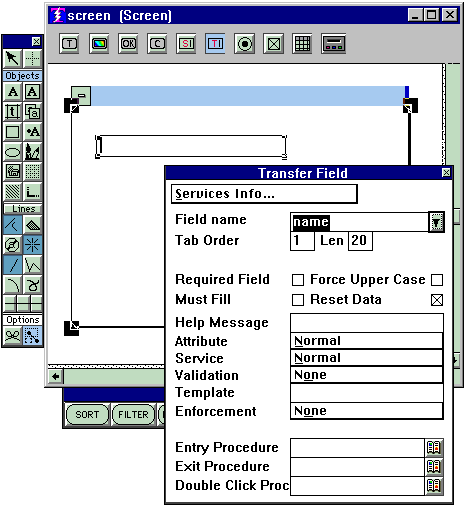Open the Field name dropdown arrow
This screenshot has width=465, height=506.
436,222
